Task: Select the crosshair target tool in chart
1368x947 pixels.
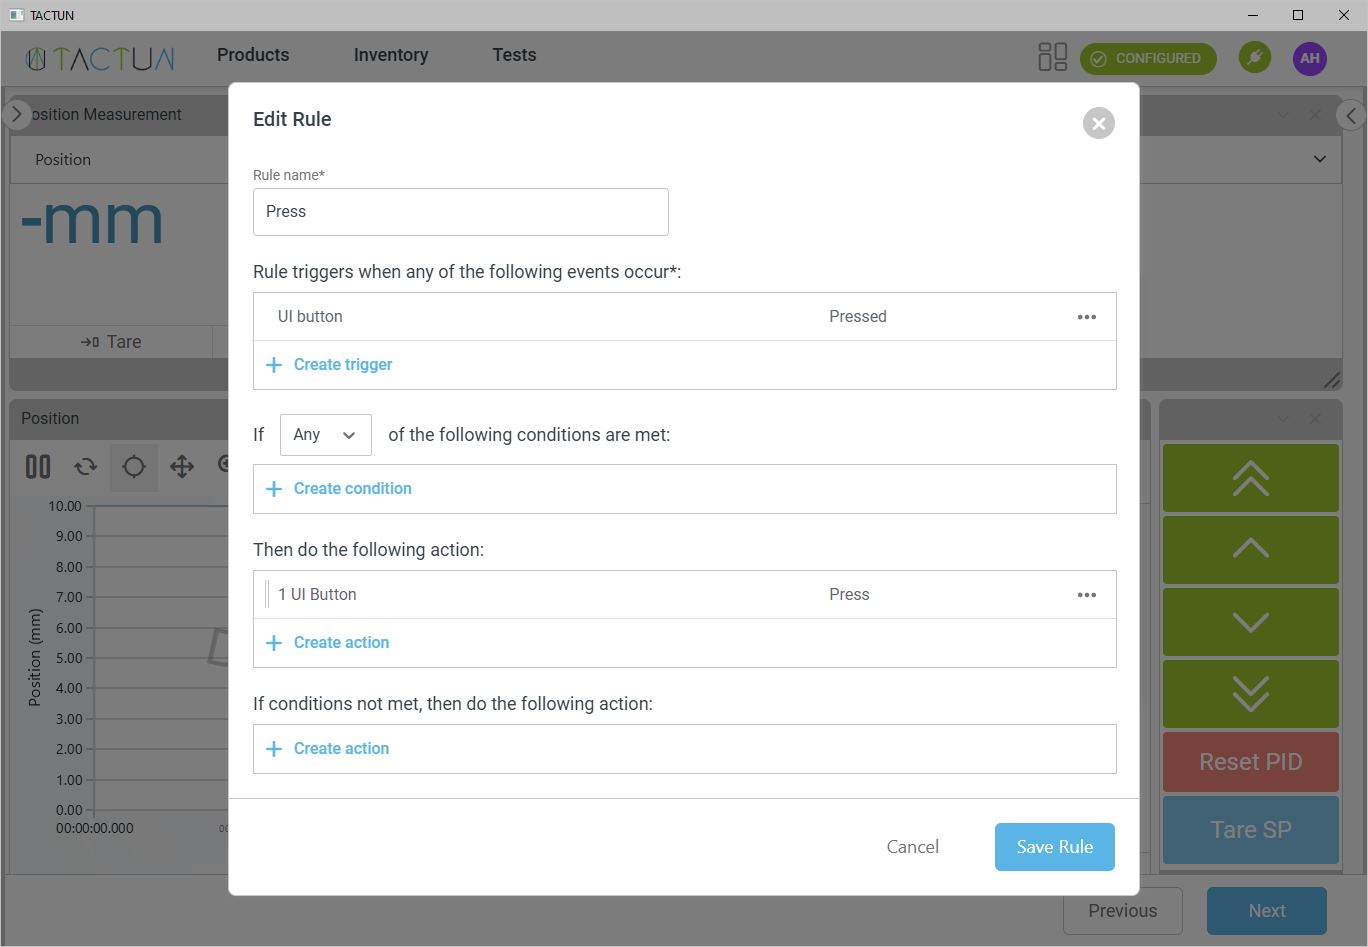Action: (134, 466)
